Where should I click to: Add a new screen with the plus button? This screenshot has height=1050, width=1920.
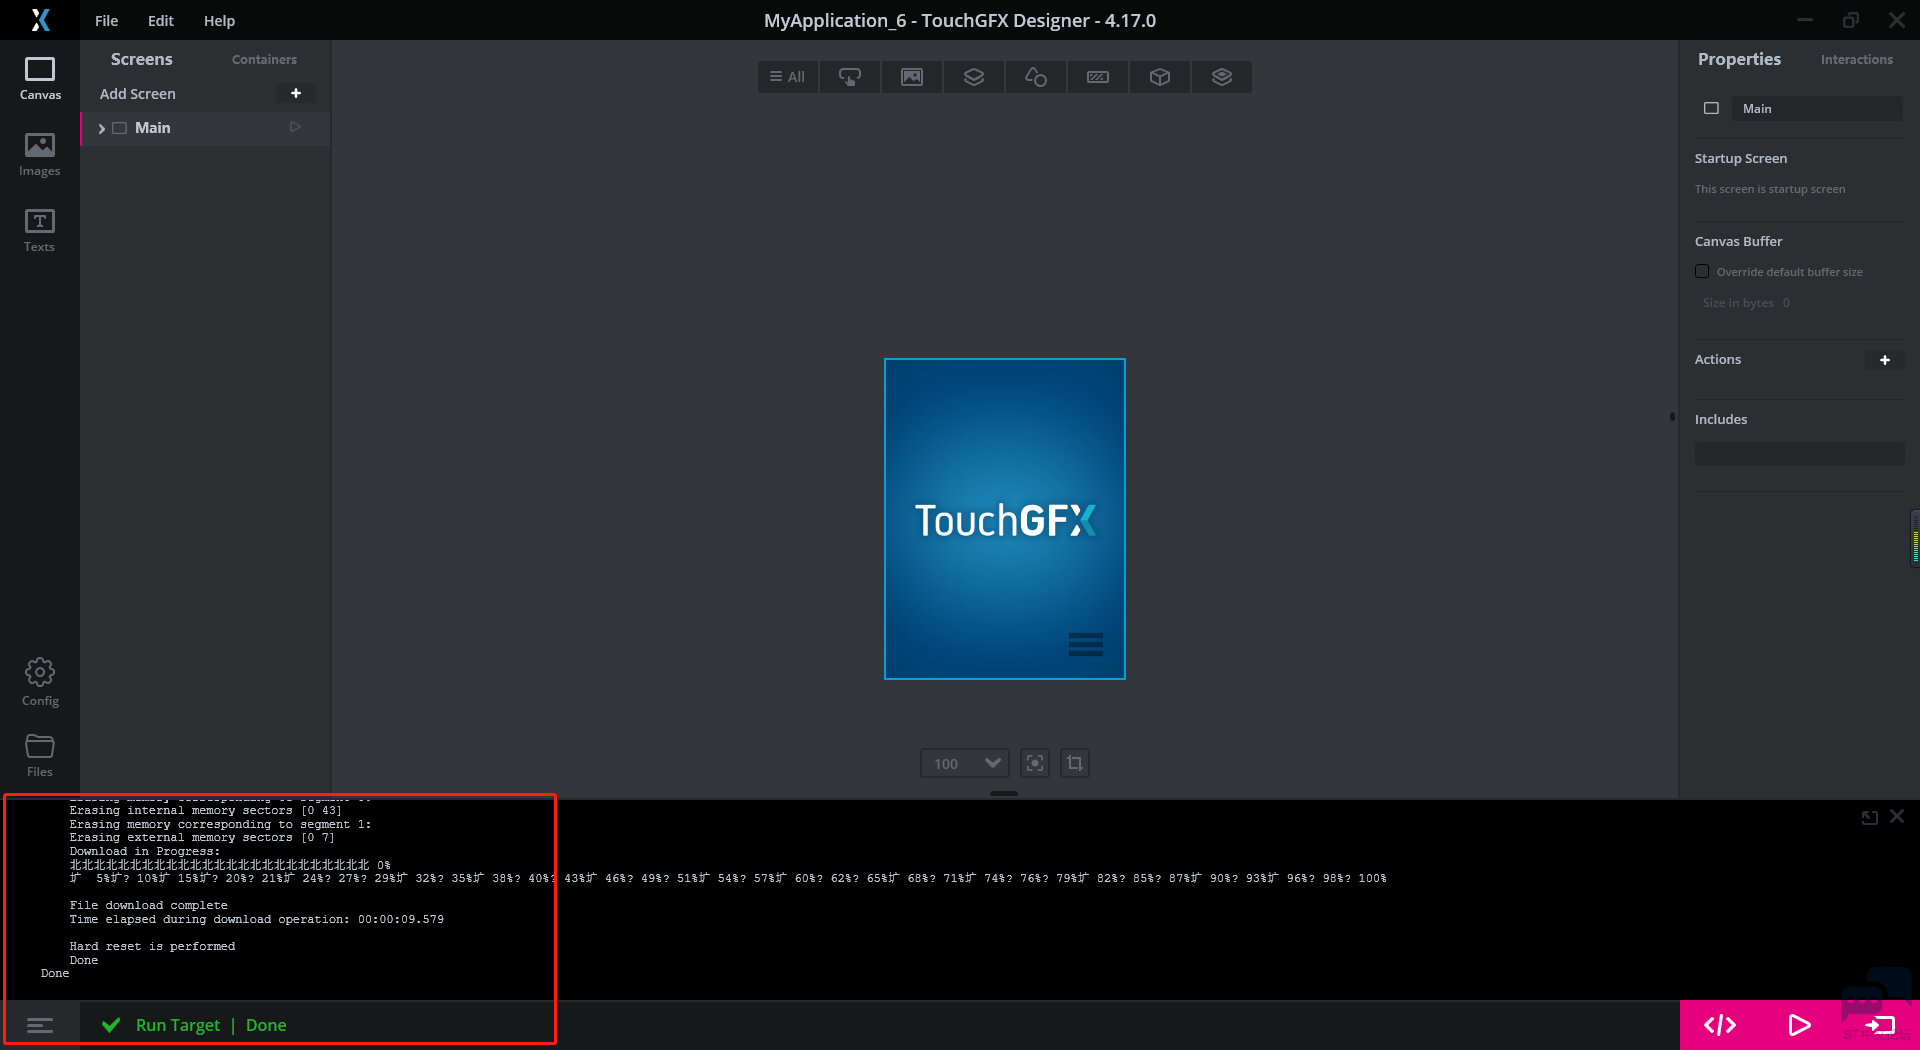296,93
